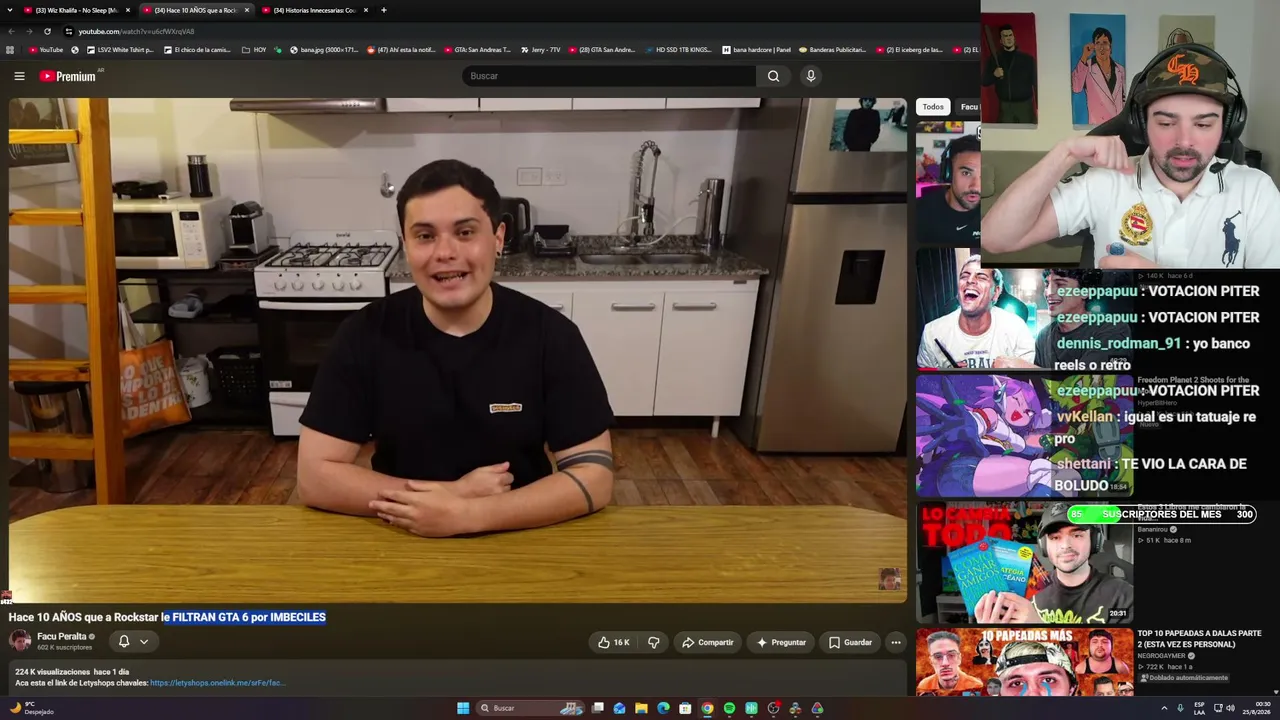This screenshot has height=720, width=1280.
Task: Open the LO CAMBIA TODO video thumbnail
Action: tap(1025, 562)
